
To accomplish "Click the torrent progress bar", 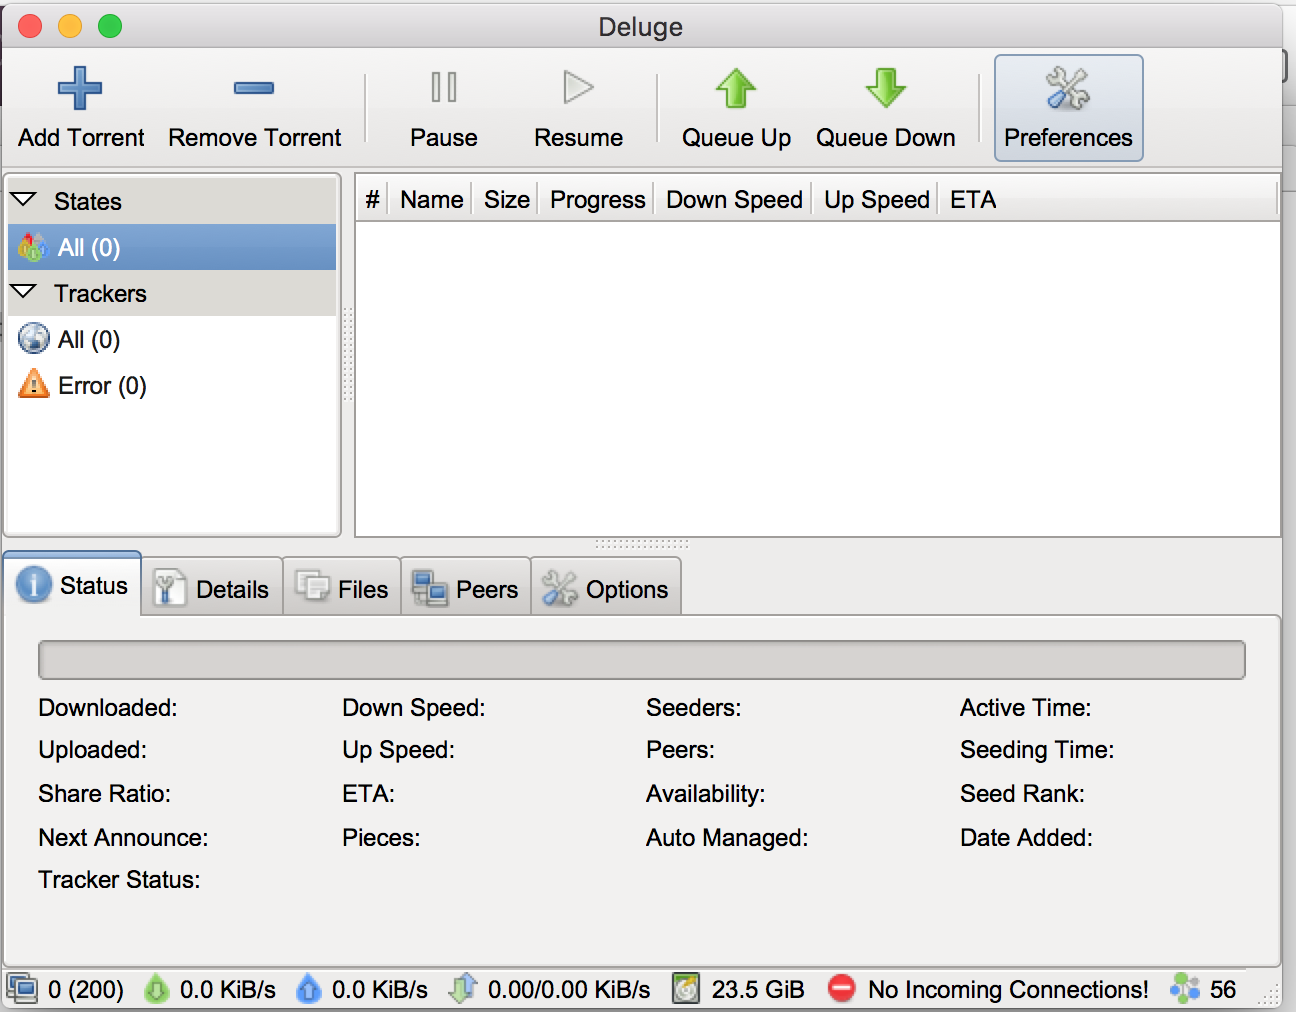I will (641, 660).
